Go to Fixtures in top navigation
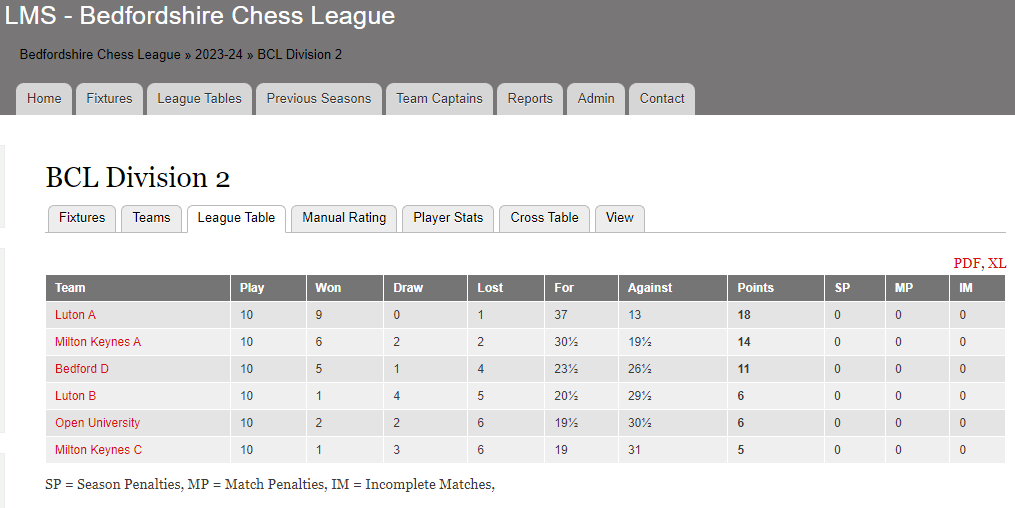 [x=109, y=98]
